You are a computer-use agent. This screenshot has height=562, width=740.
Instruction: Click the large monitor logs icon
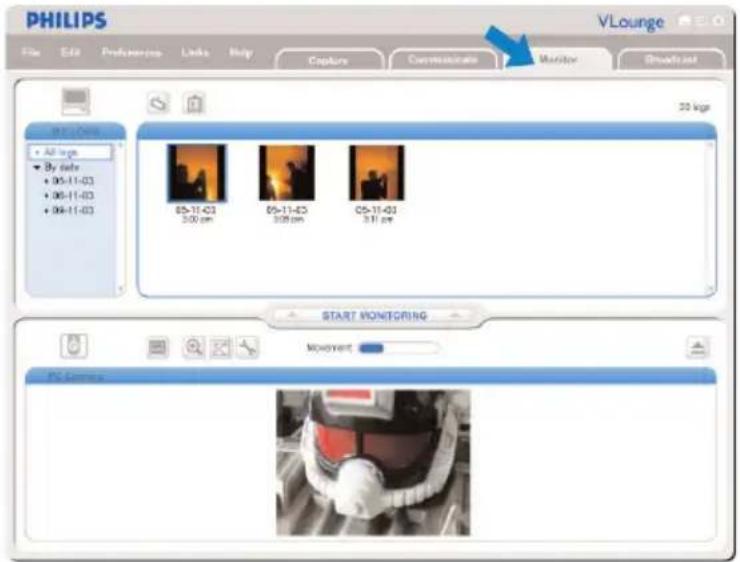pos(76,101)
